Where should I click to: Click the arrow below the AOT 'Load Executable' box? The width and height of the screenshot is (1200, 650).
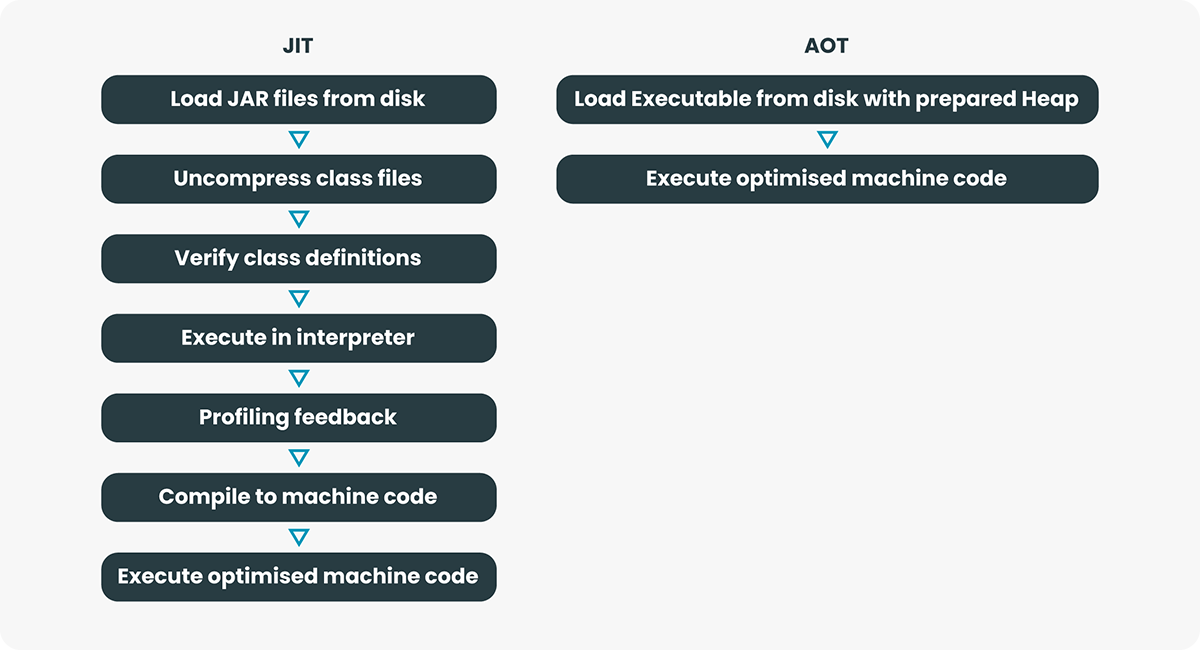point(826,139)
